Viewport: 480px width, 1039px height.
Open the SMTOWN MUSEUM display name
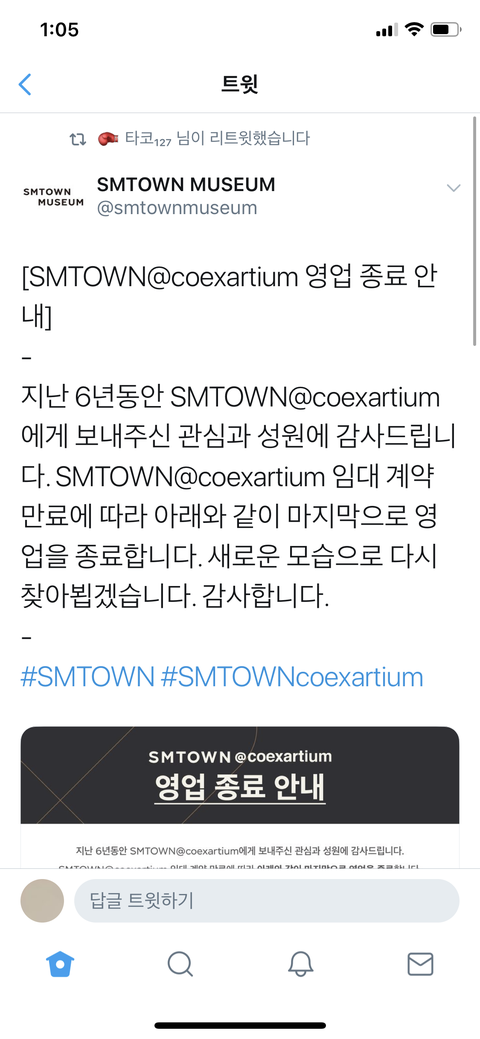(186, 184)
